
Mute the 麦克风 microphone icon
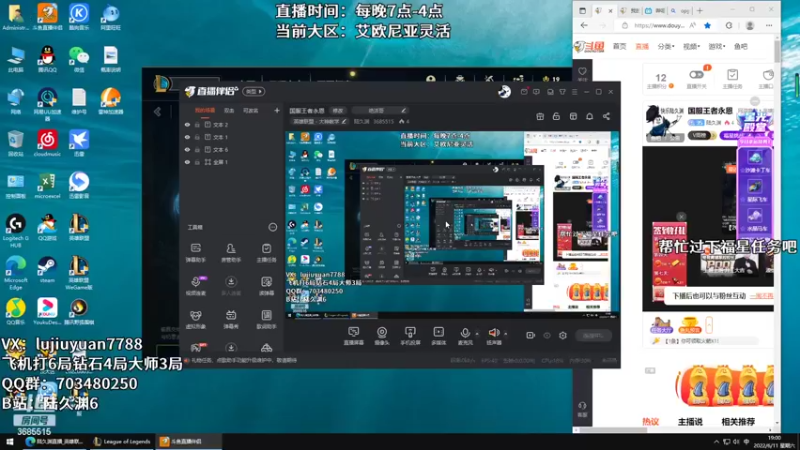(465, 333)
